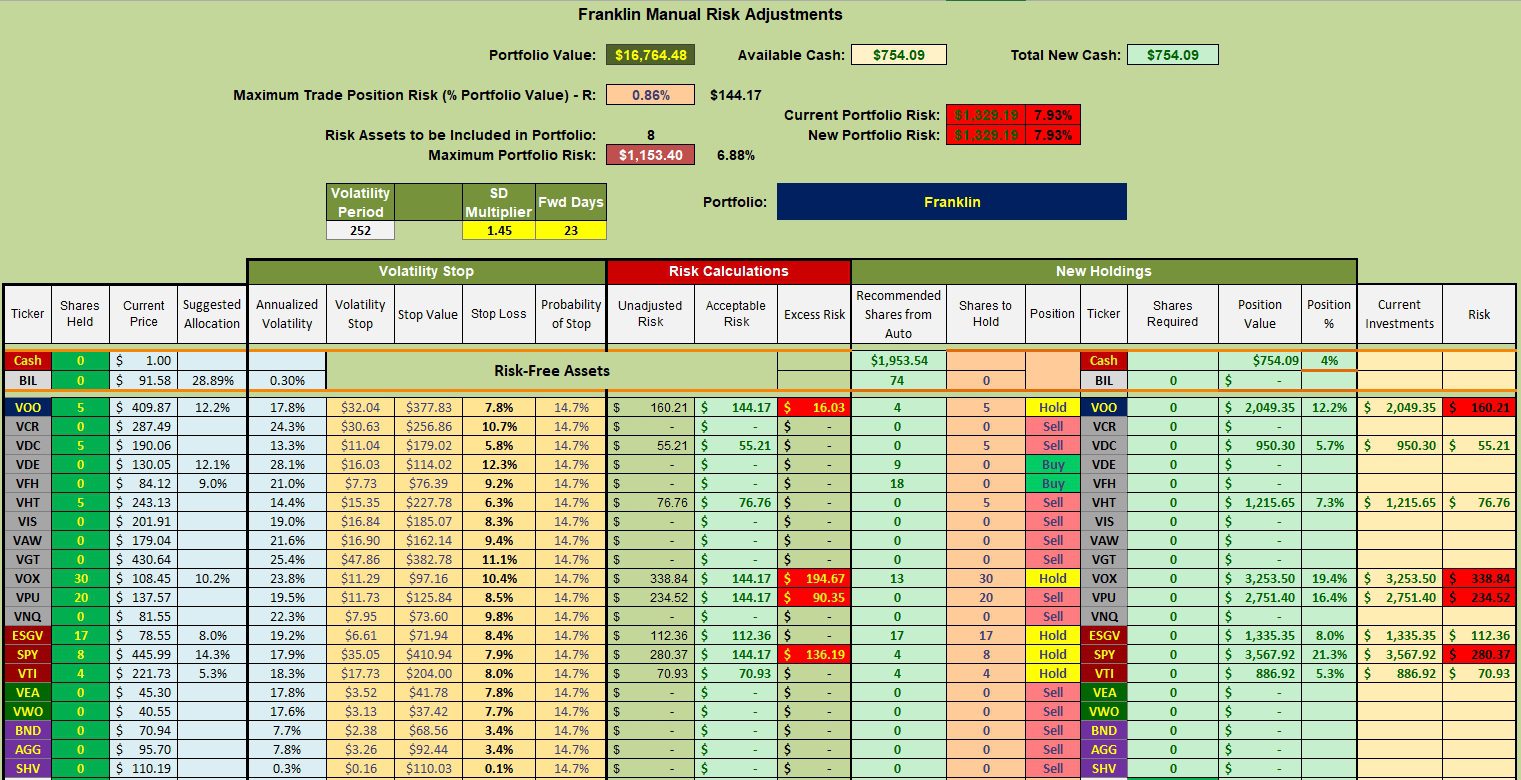Select VOX excess risk 194.67 cell

[814, 579]
